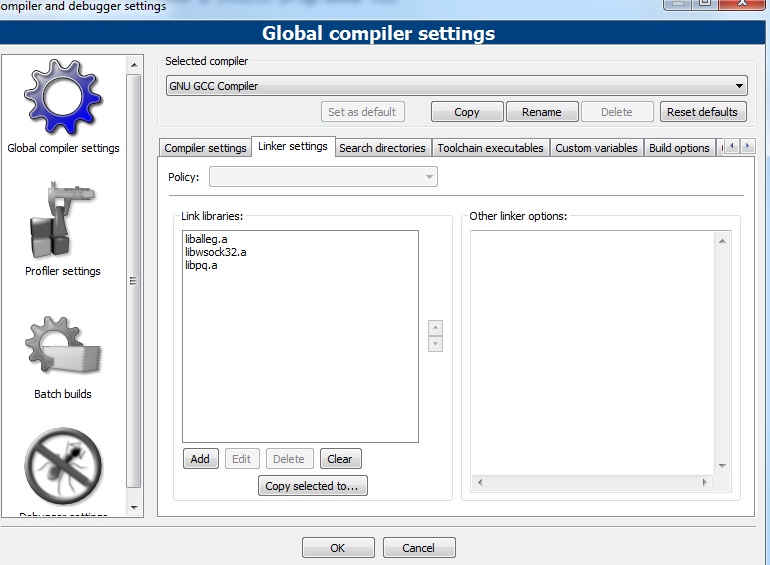
Task: Click the left sidebar vertical scrollbar
Action: 135,280
